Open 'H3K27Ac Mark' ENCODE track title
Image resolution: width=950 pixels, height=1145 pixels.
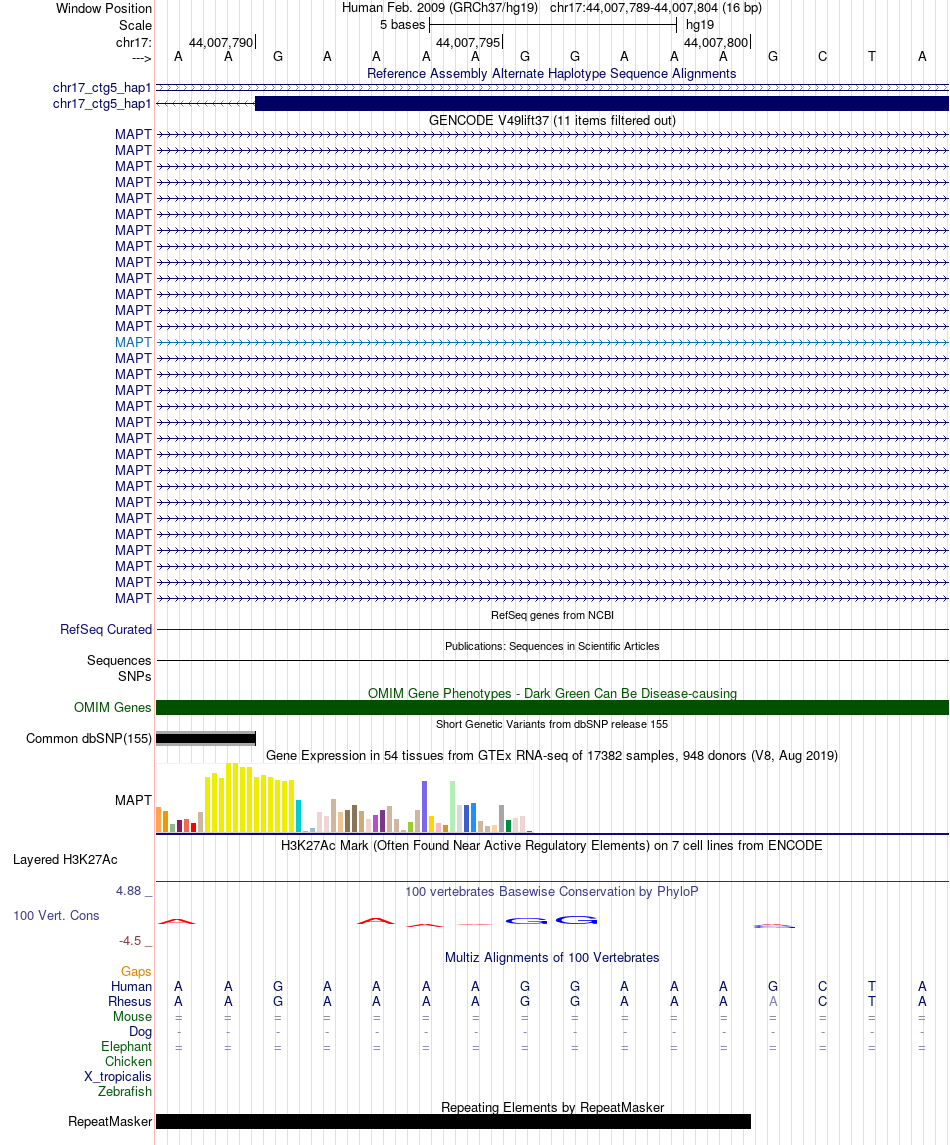pos(552,846)
